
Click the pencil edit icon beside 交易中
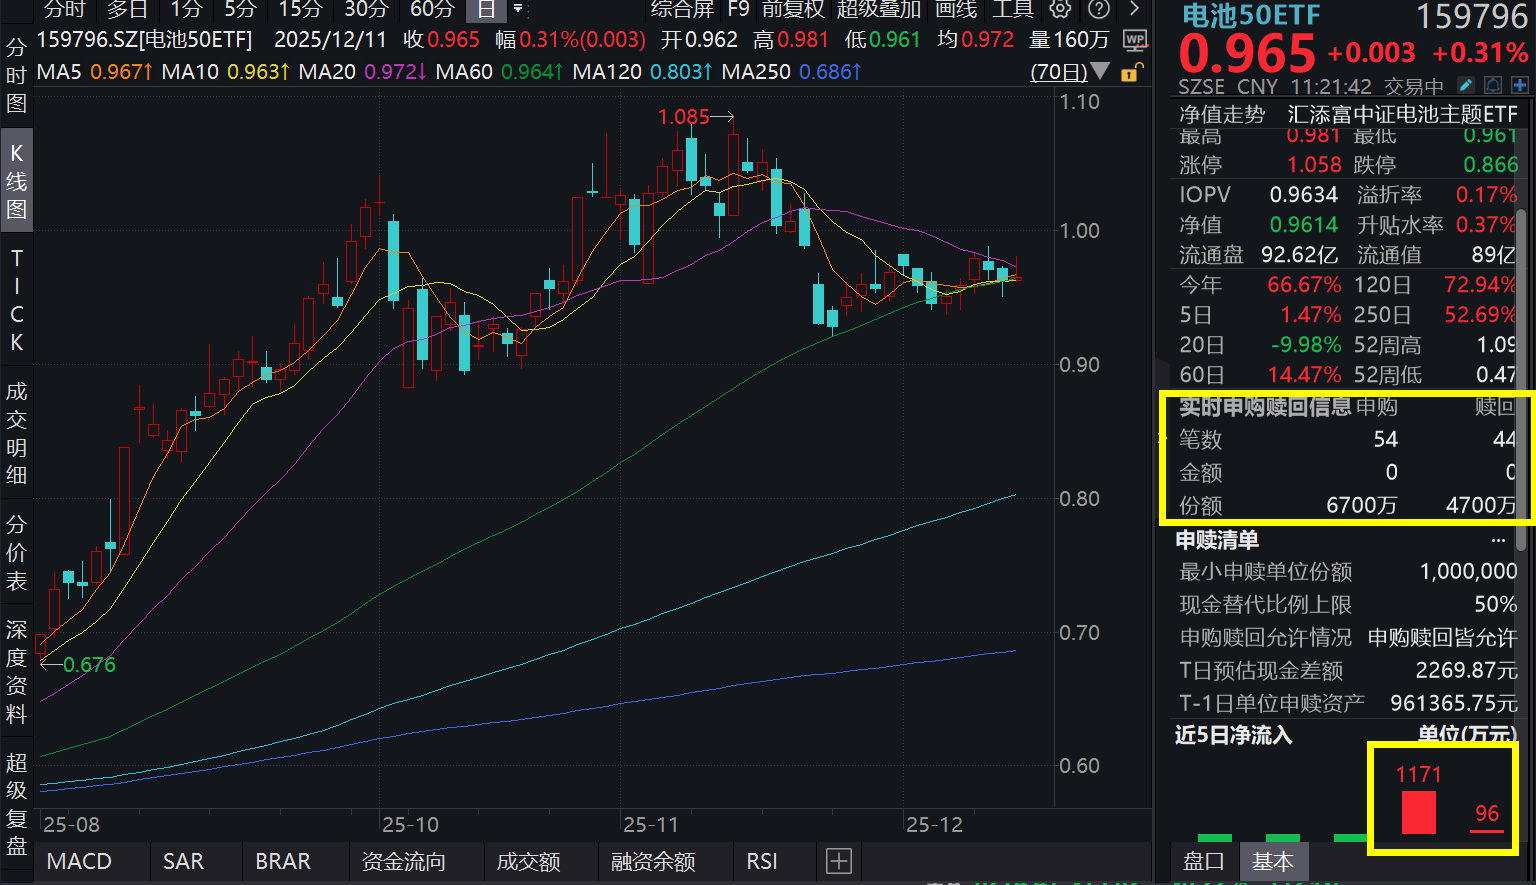click(1466, 86)
